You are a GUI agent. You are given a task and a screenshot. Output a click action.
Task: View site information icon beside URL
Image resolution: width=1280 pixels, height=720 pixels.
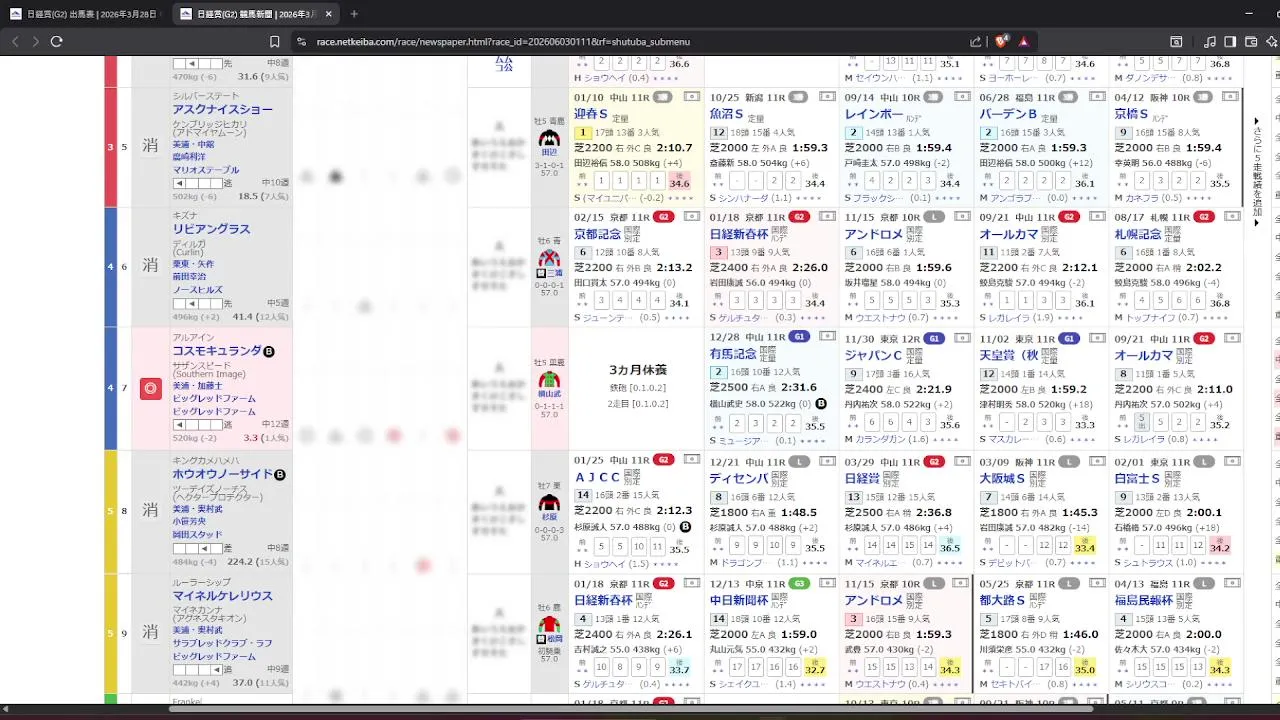click(300, 41)
